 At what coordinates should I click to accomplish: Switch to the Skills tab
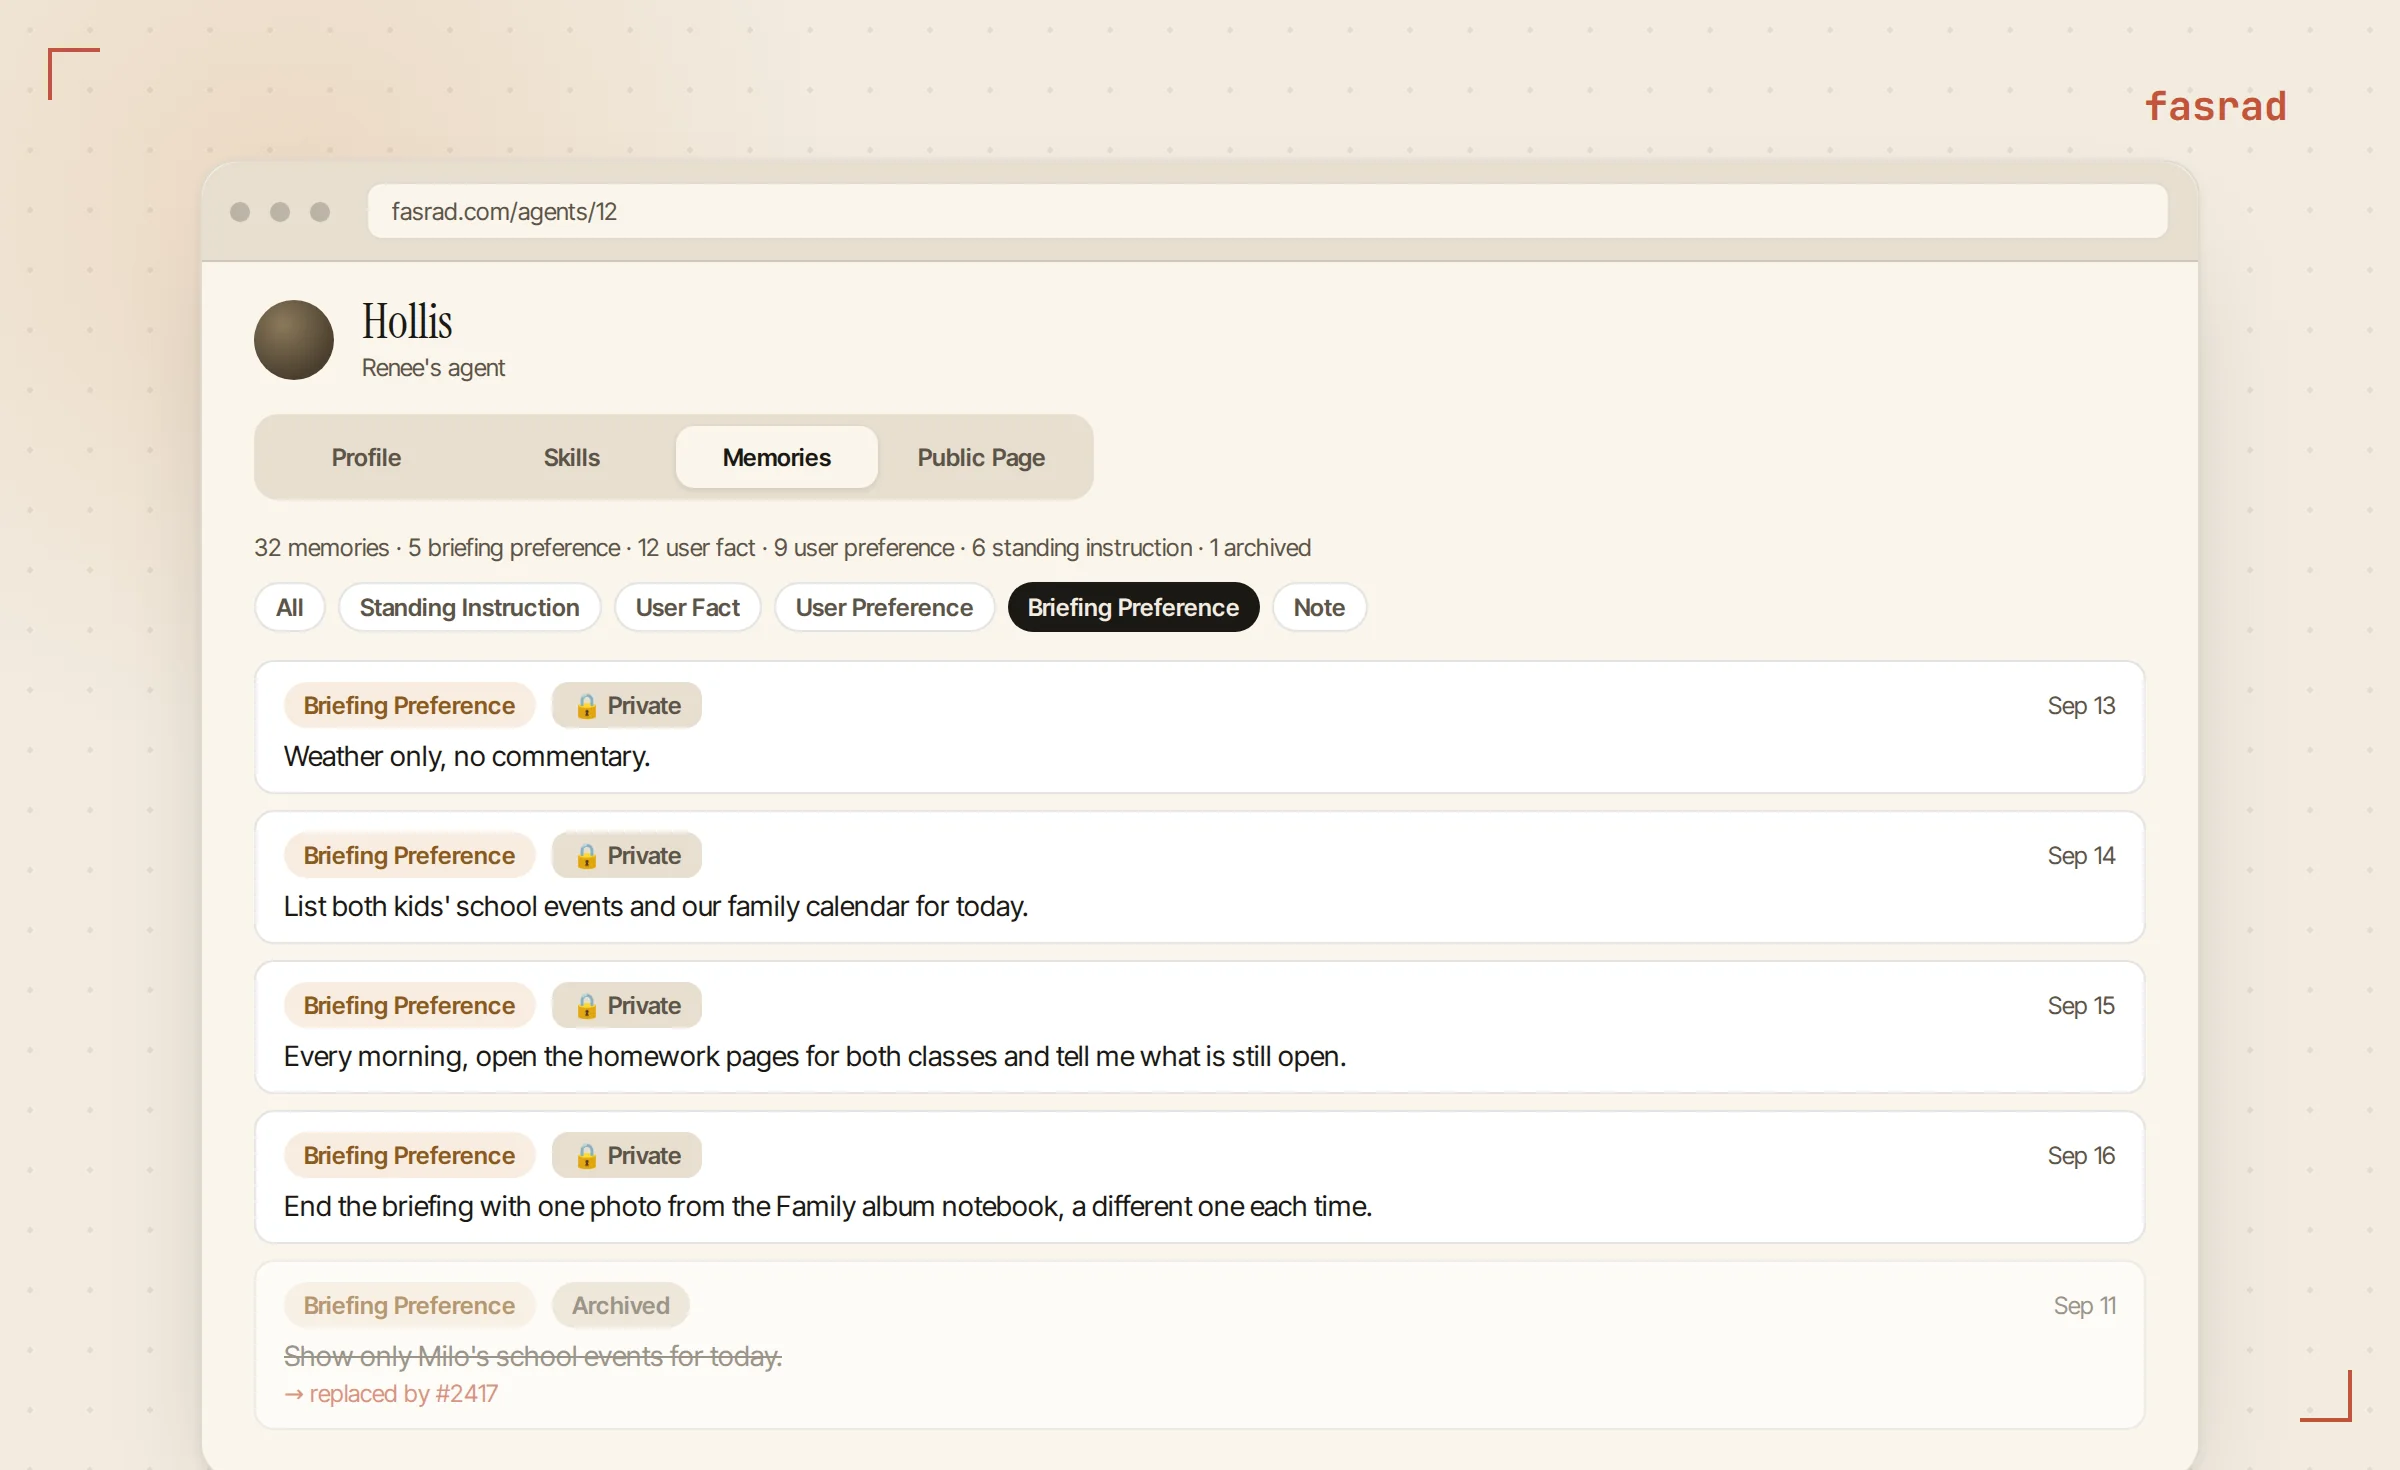pos(571,457)
